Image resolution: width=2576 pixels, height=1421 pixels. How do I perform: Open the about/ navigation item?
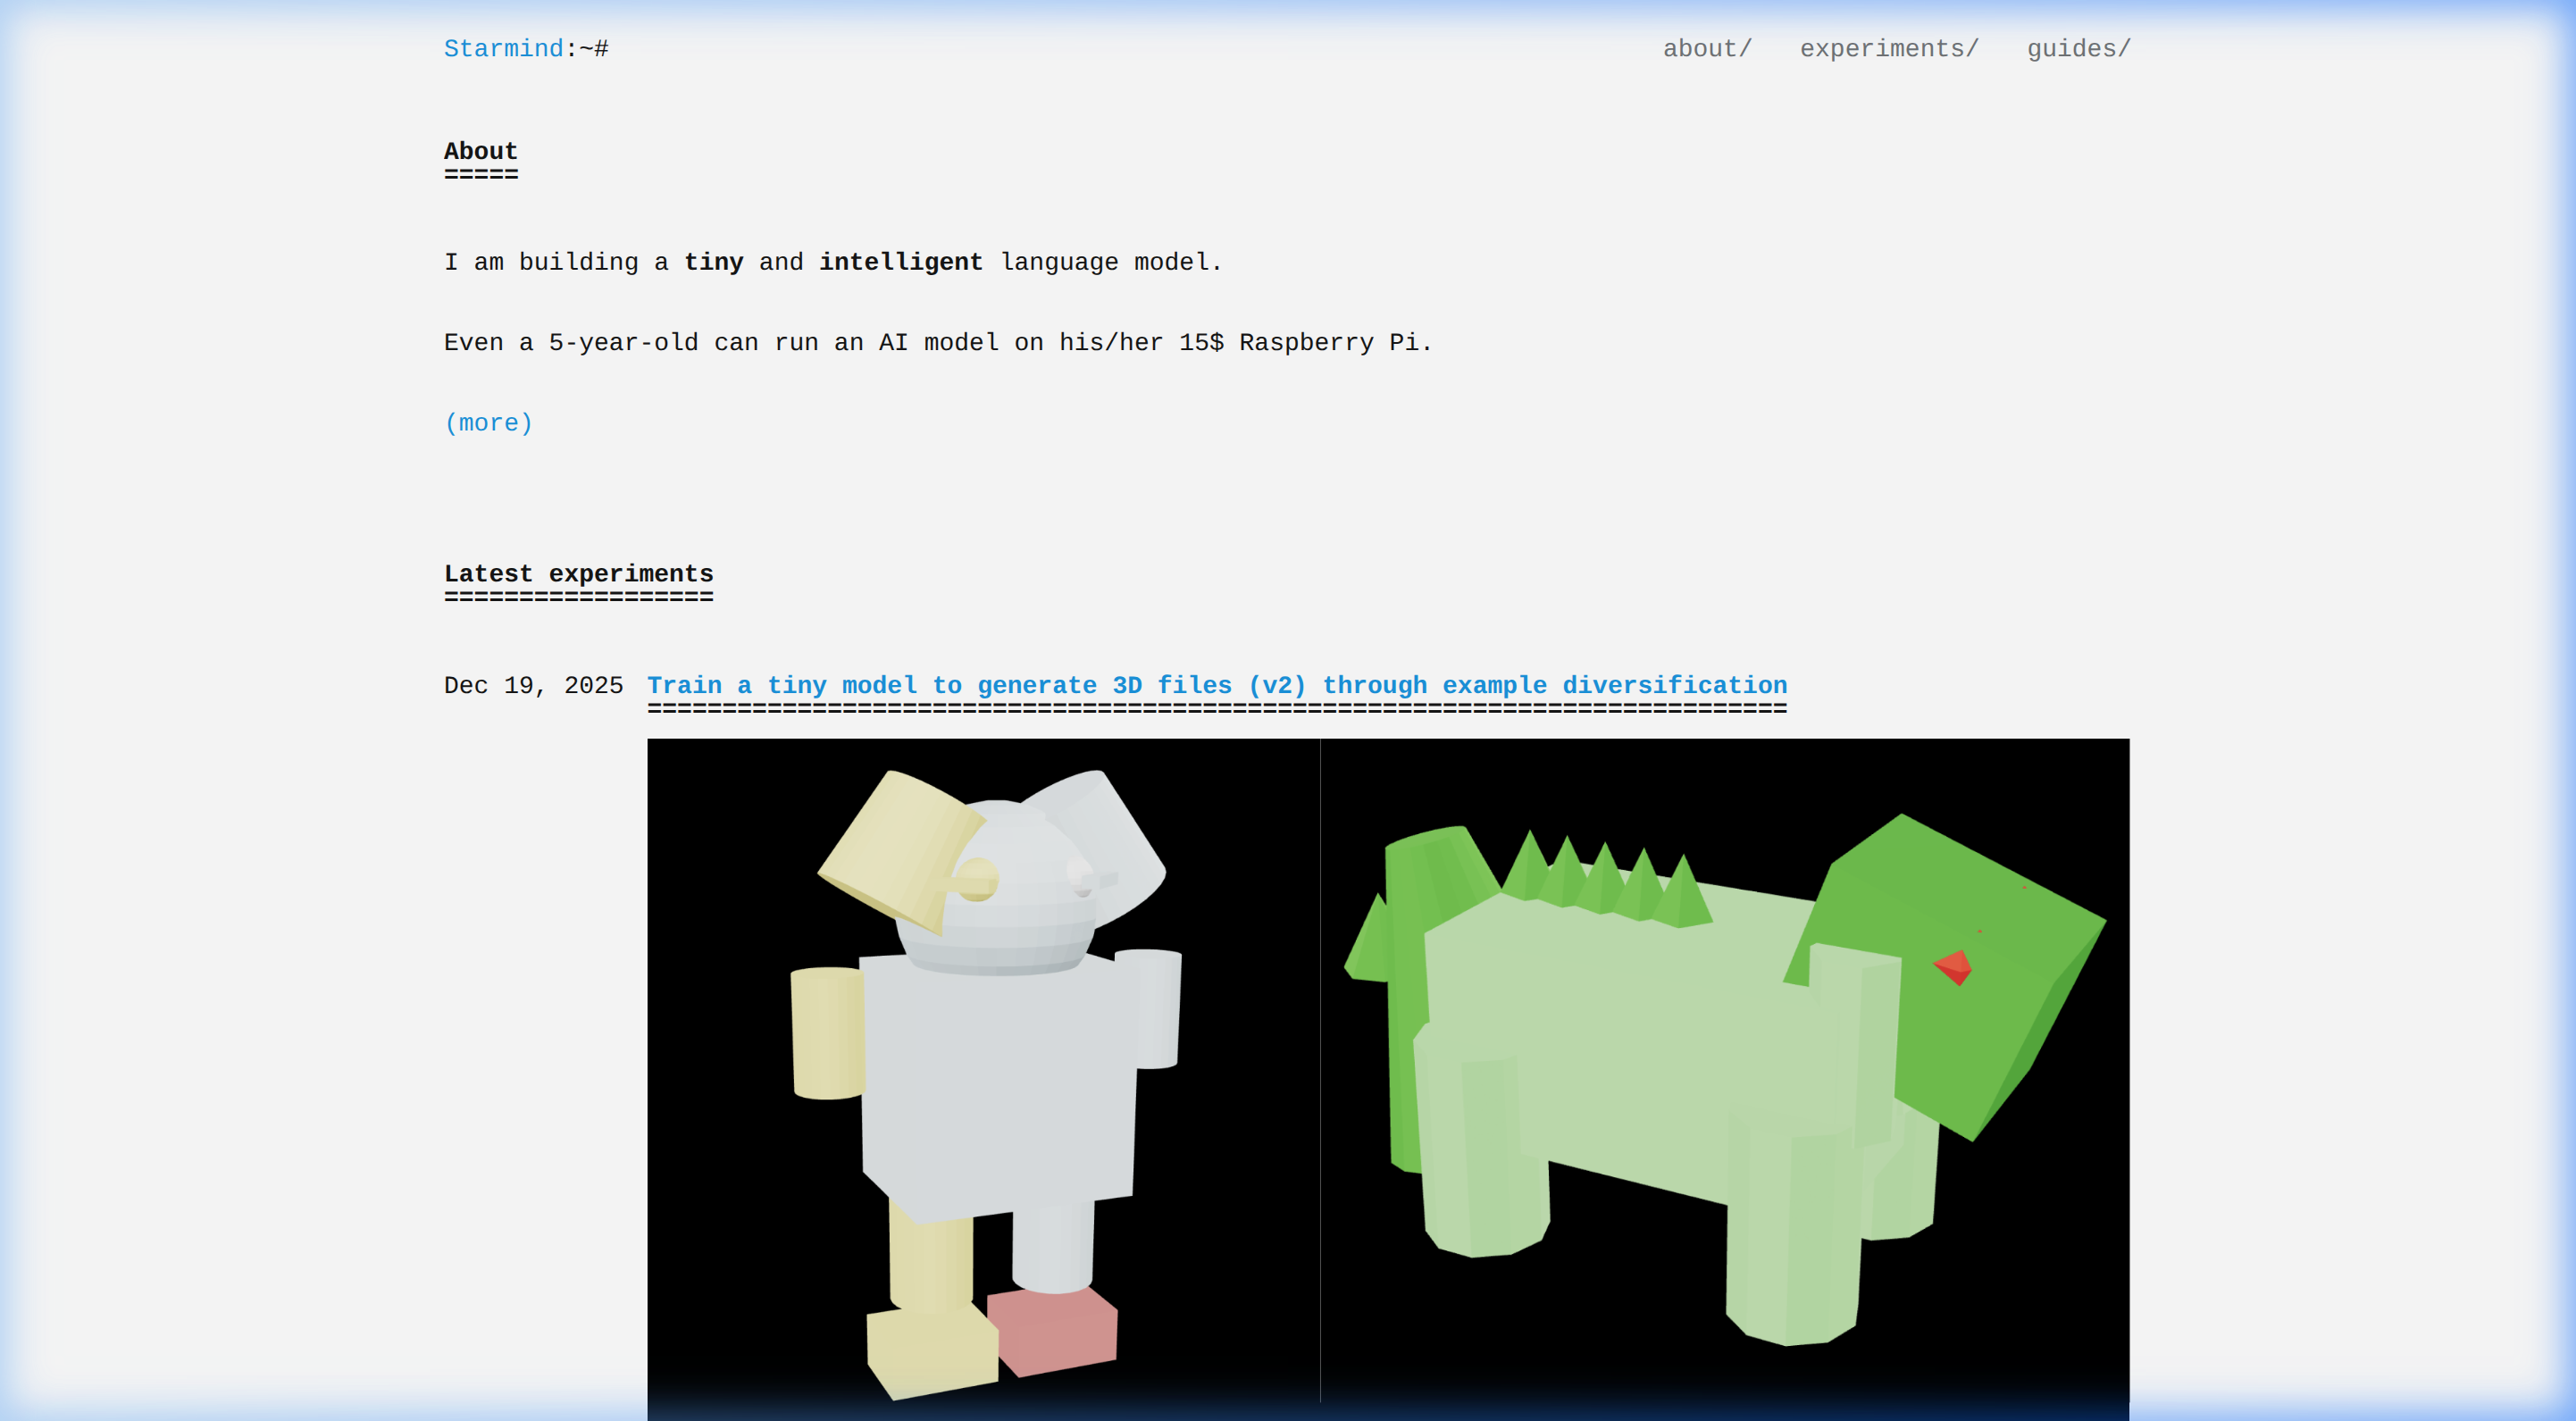coord(1706,49)
